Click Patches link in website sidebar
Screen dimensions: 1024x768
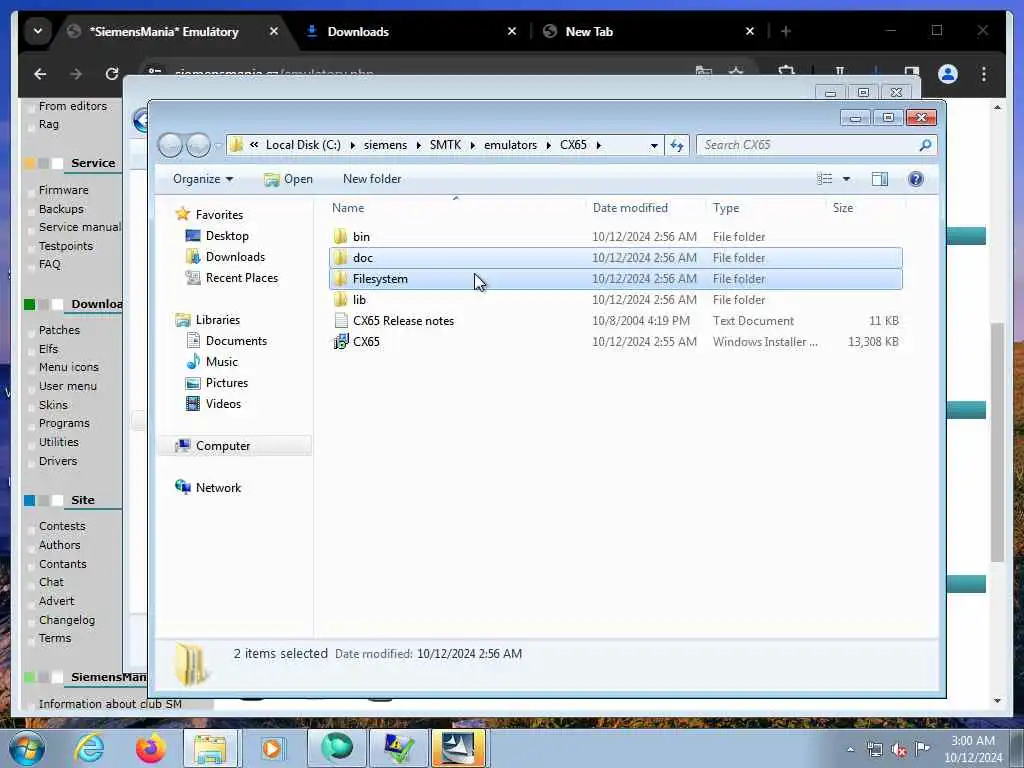point(59,330)
